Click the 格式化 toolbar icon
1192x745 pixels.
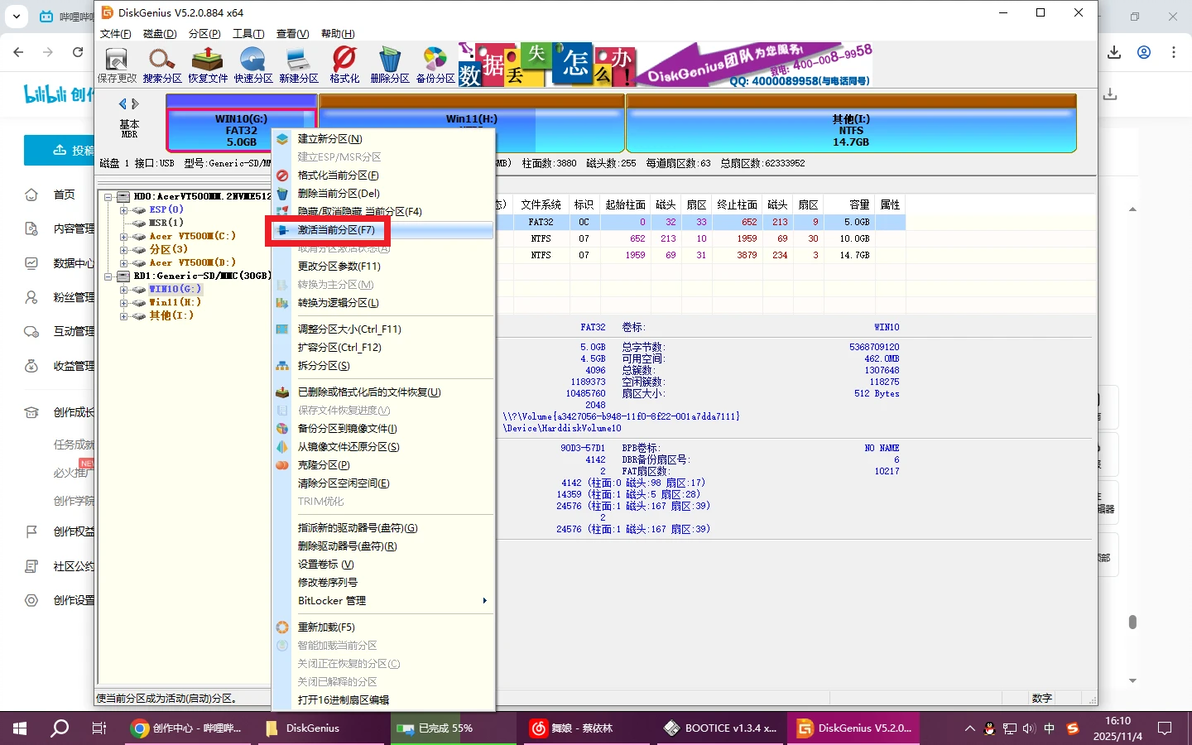point(344,64)
